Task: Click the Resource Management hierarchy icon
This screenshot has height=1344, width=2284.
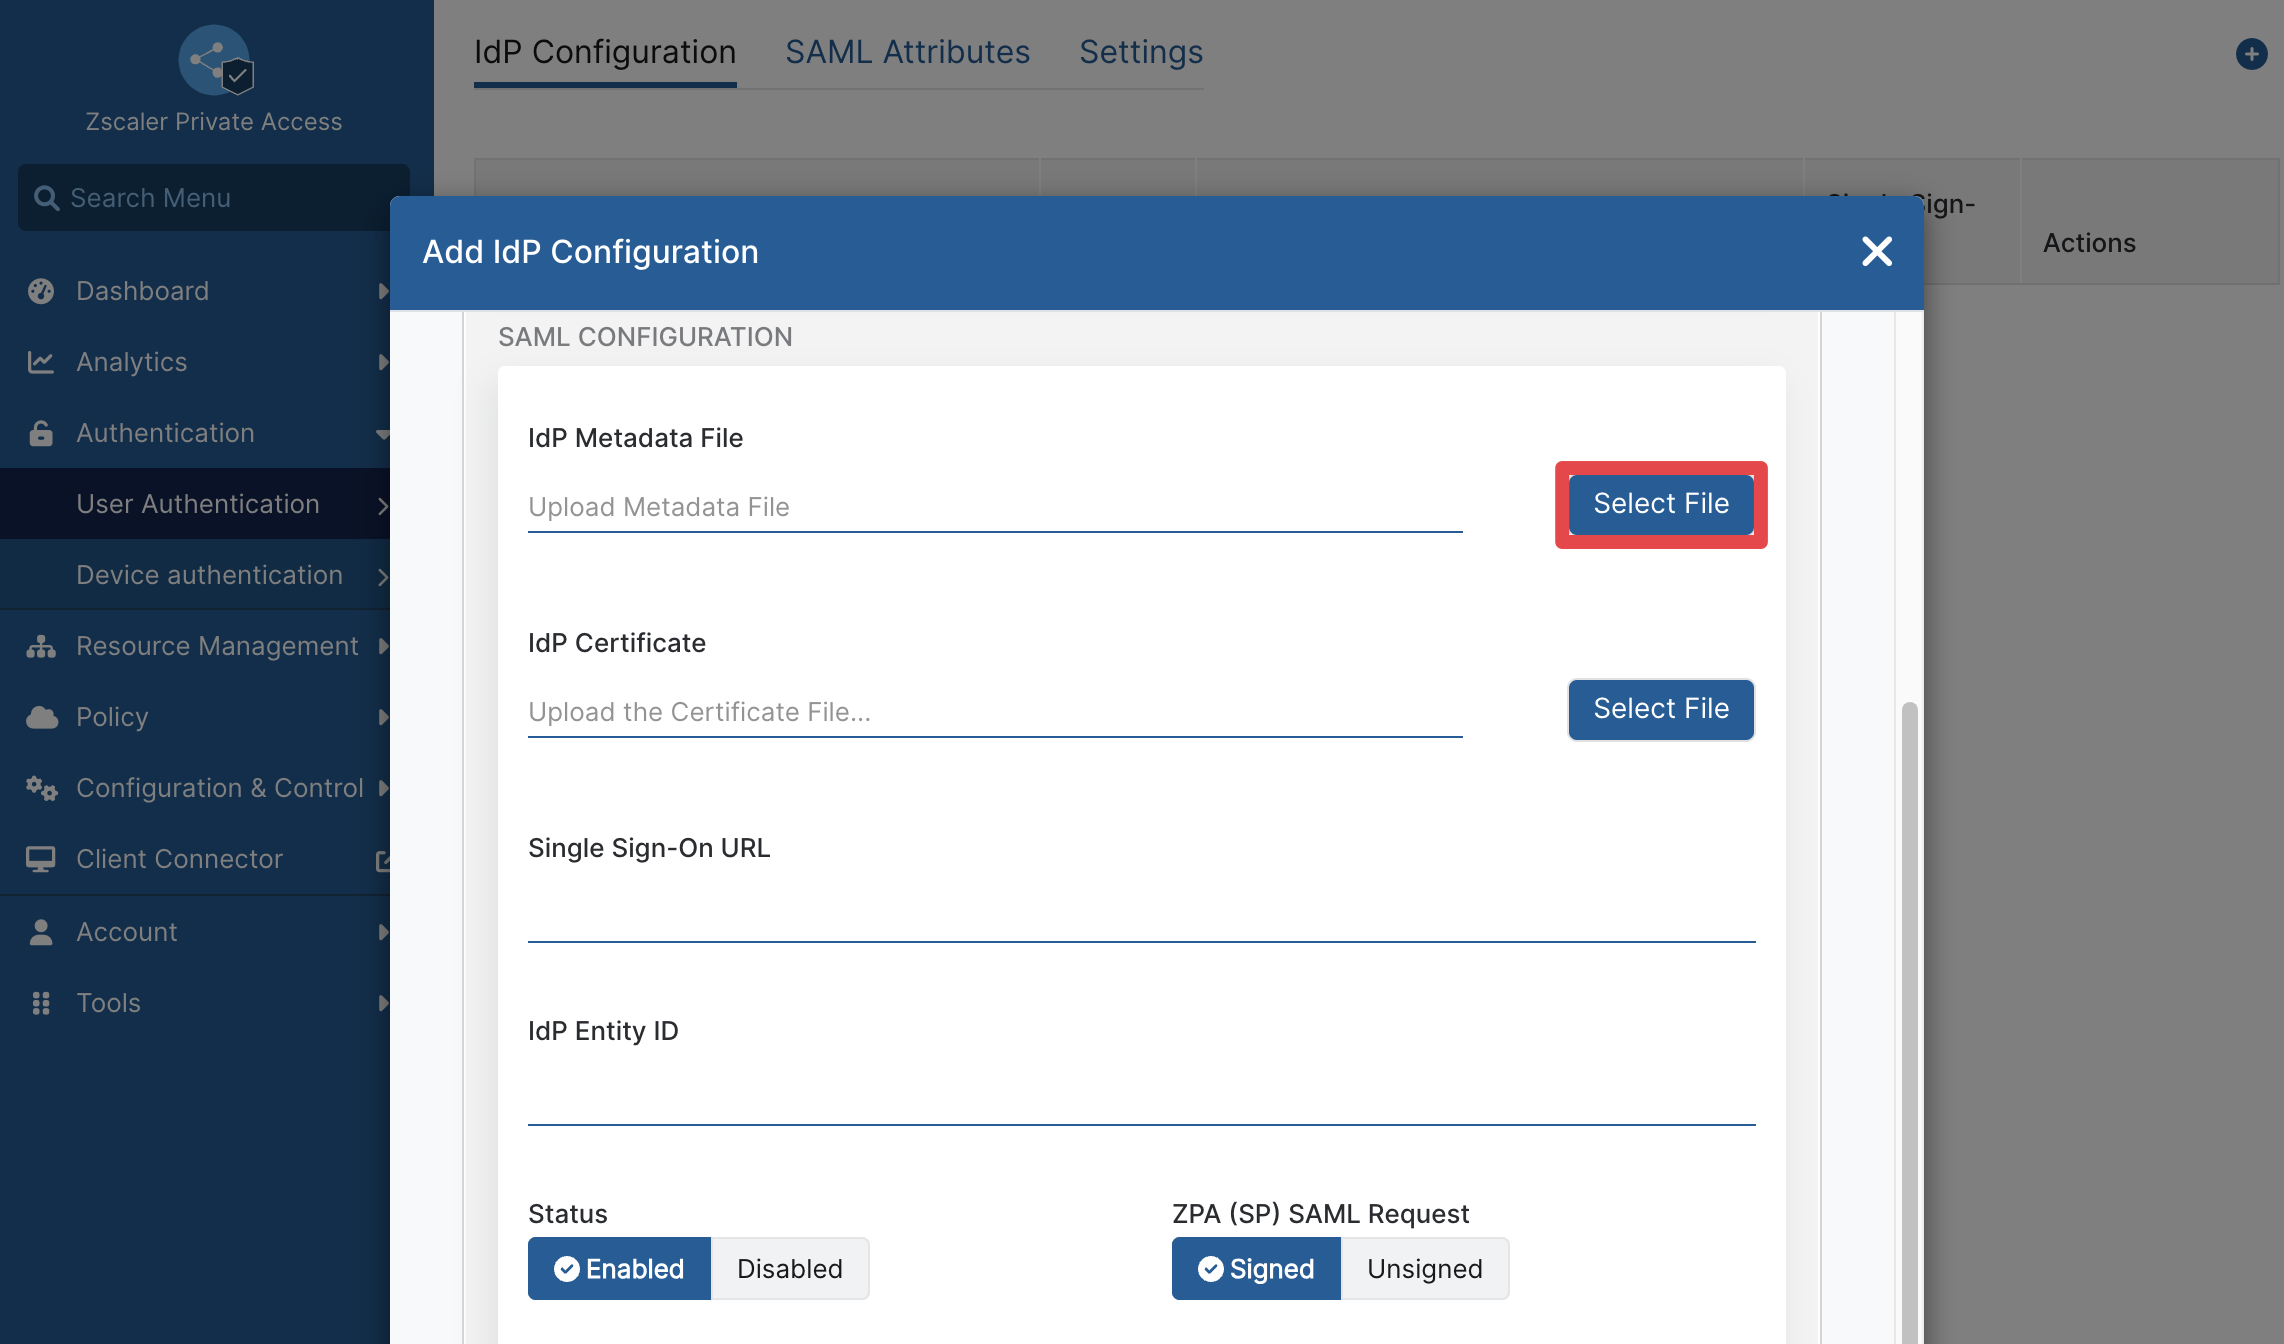Action: 41,646
